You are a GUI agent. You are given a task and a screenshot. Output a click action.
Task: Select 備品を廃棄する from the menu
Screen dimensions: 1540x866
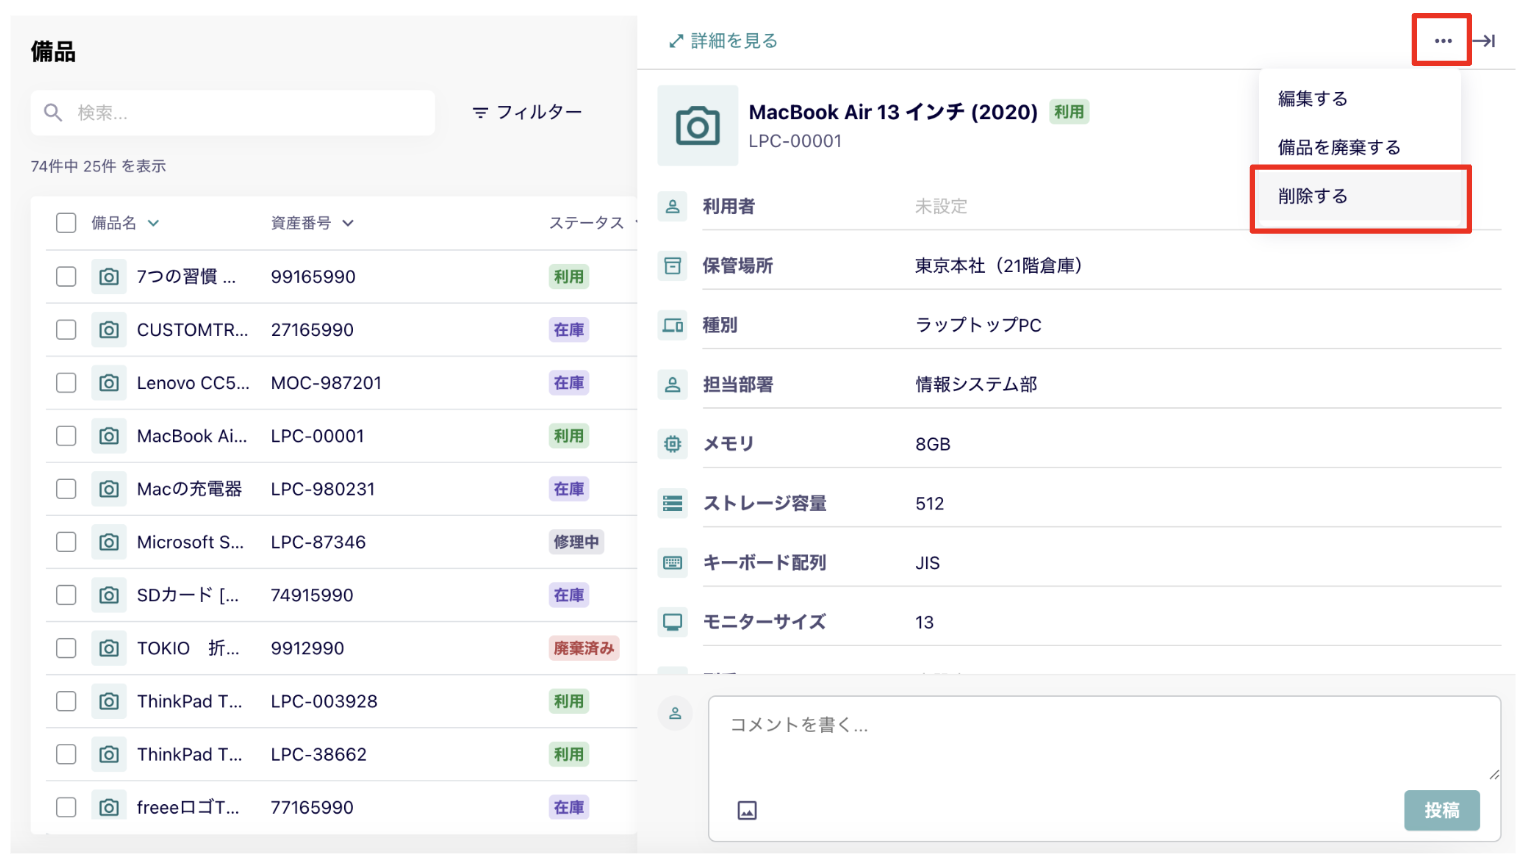[1339, 147]
